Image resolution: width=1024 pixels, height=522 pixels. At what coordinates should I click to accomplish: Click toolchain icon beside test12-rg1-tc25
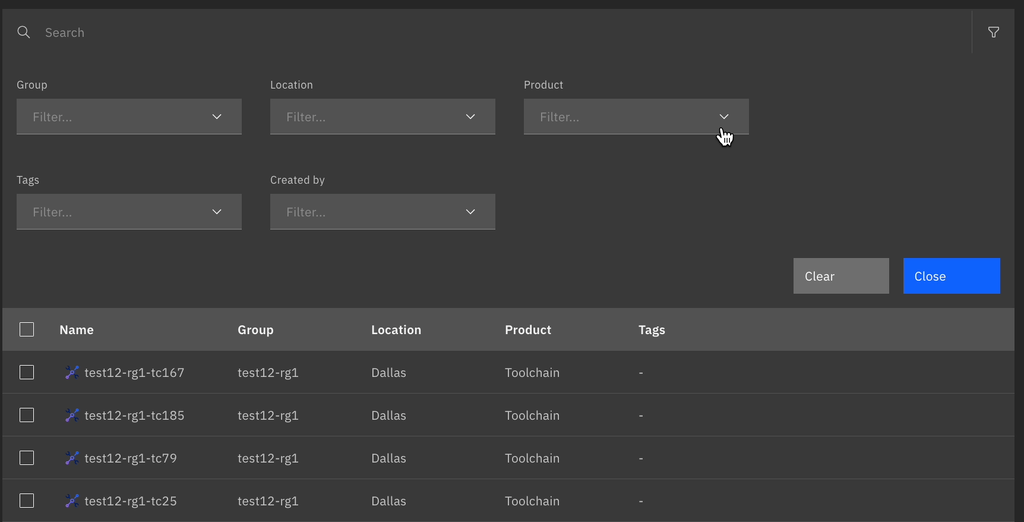(x=72, y=501)
